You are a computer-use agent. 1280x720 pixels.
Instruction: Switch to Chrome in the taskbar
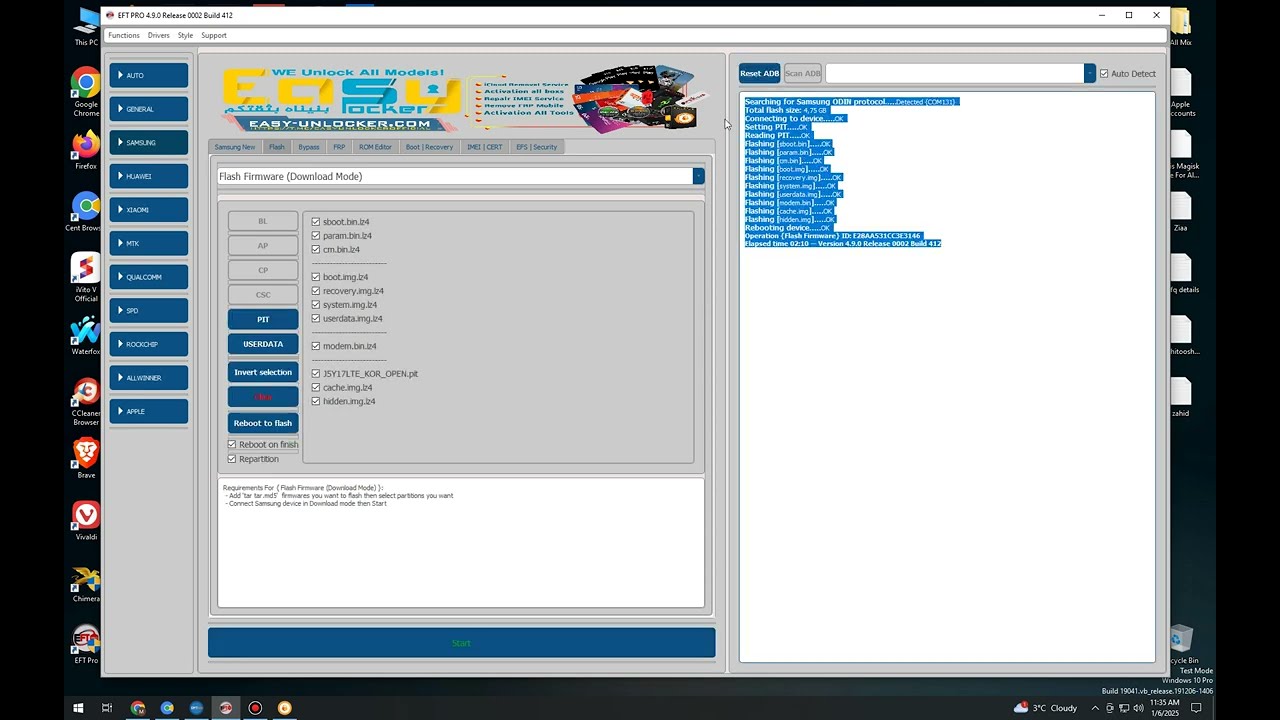(138, 708)
